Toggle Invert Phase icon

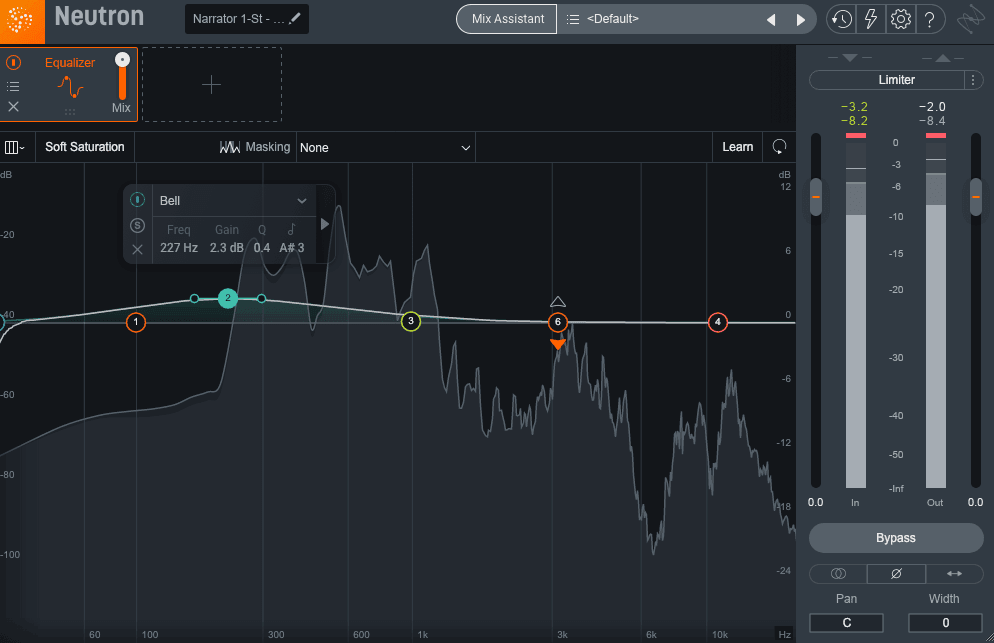(896, 574)
